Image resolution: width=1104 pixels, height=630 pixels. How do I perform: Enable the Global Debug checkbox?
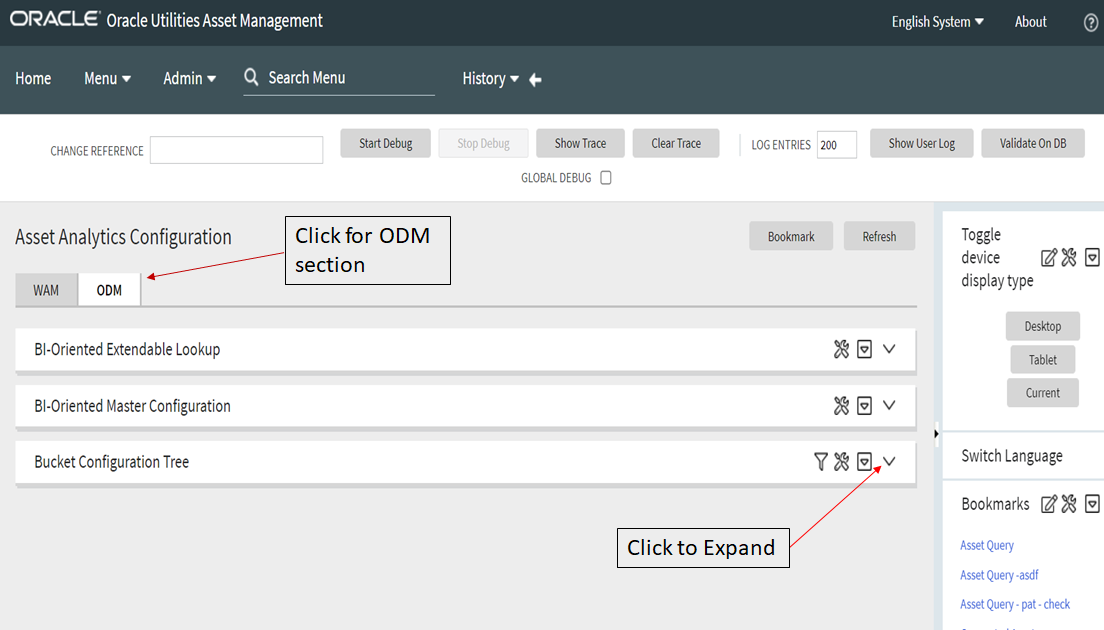tap(606, 176)
